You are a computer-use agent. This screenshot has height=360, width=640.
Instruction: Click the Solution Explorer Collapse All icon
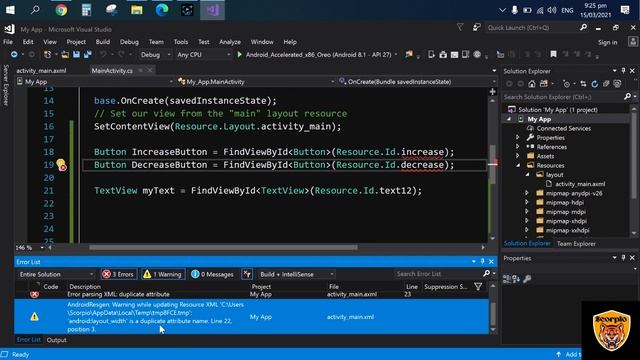click(606, 84)
